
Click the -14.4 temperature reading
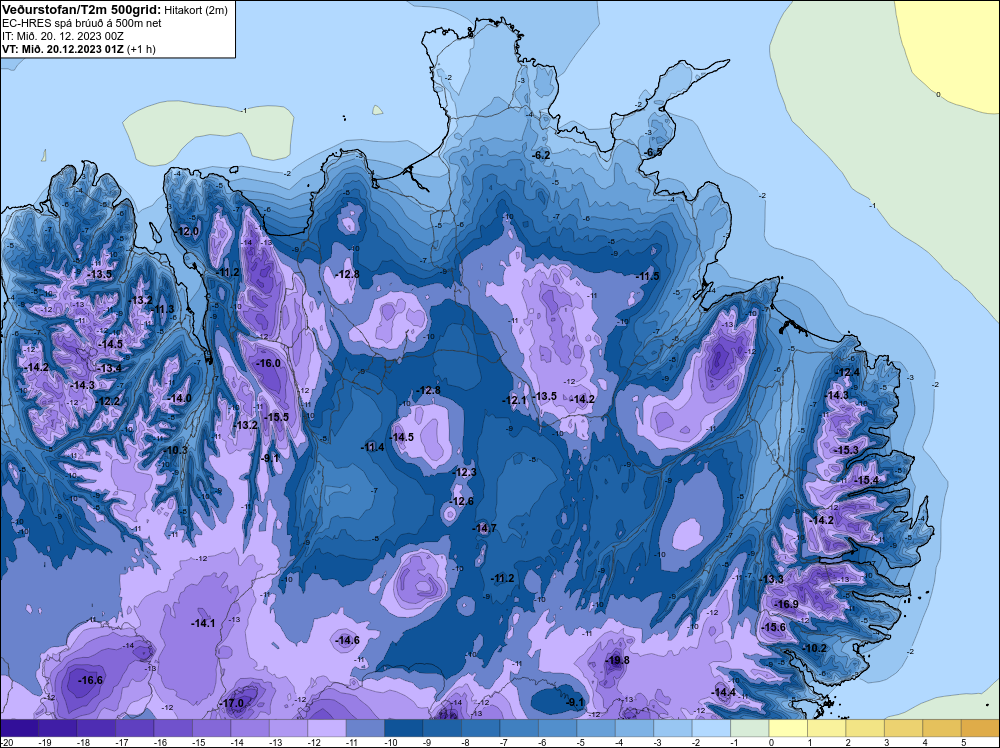coord(723,692)
